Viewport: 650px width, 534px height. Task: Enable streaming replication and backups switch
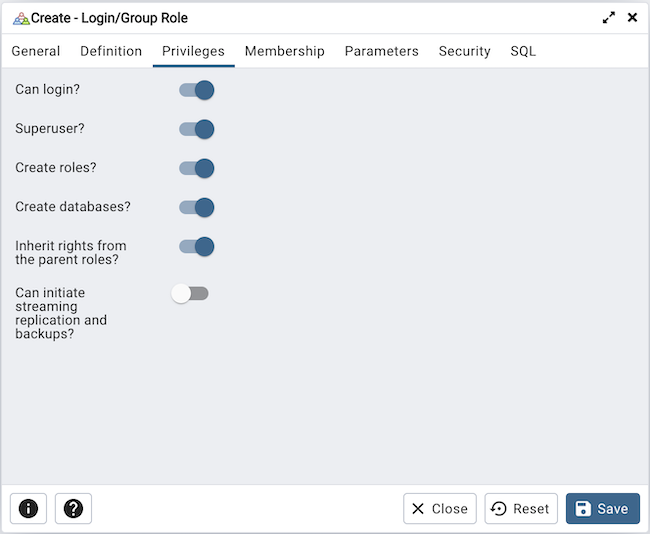190,294
